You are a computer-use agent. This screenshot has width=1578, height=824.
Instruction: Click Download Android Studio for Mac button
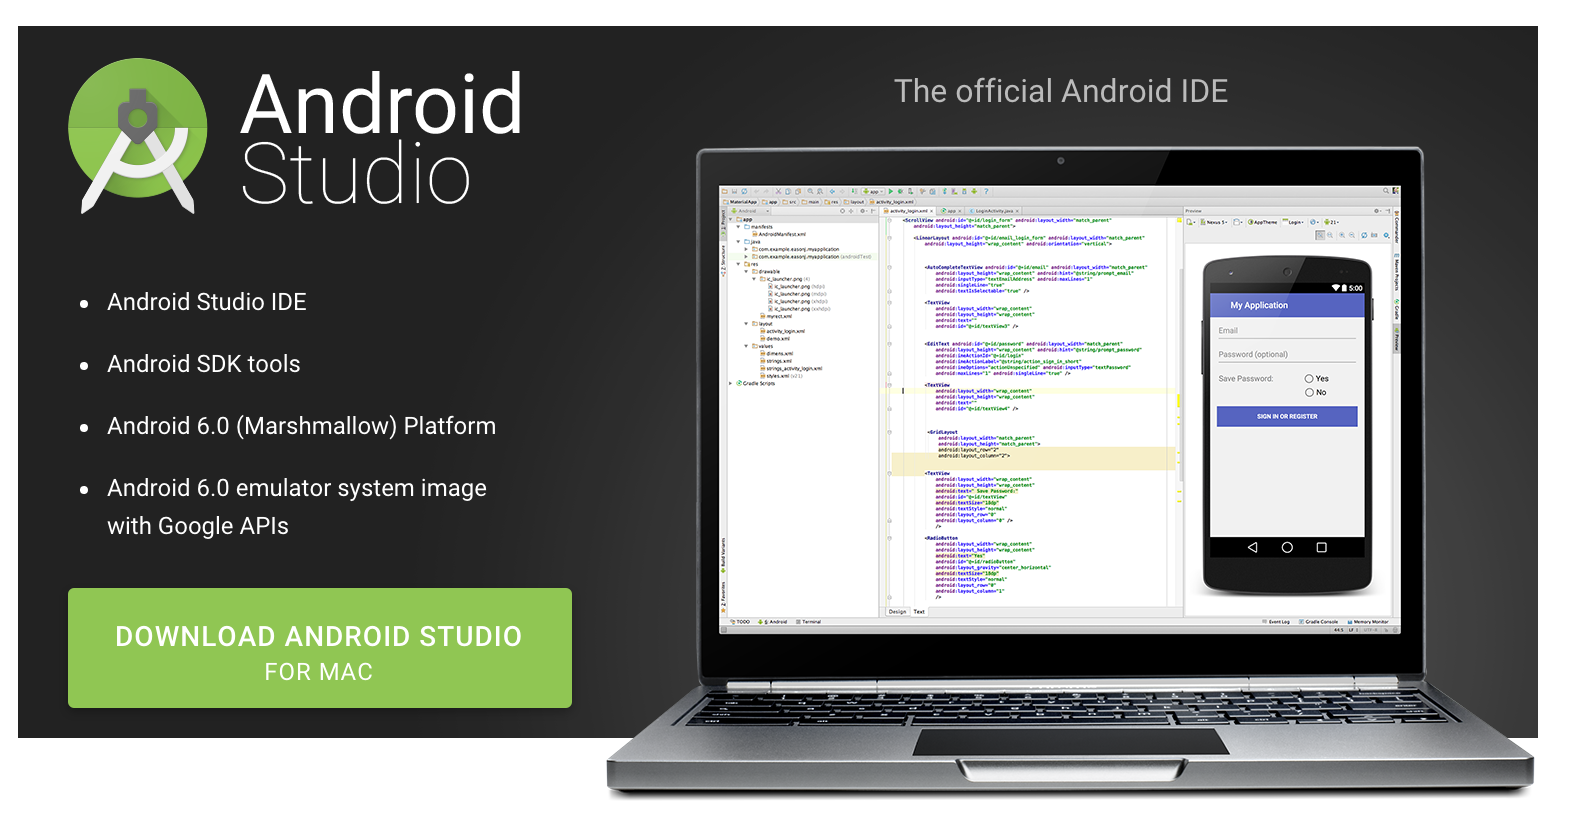(x=320, y=648)
